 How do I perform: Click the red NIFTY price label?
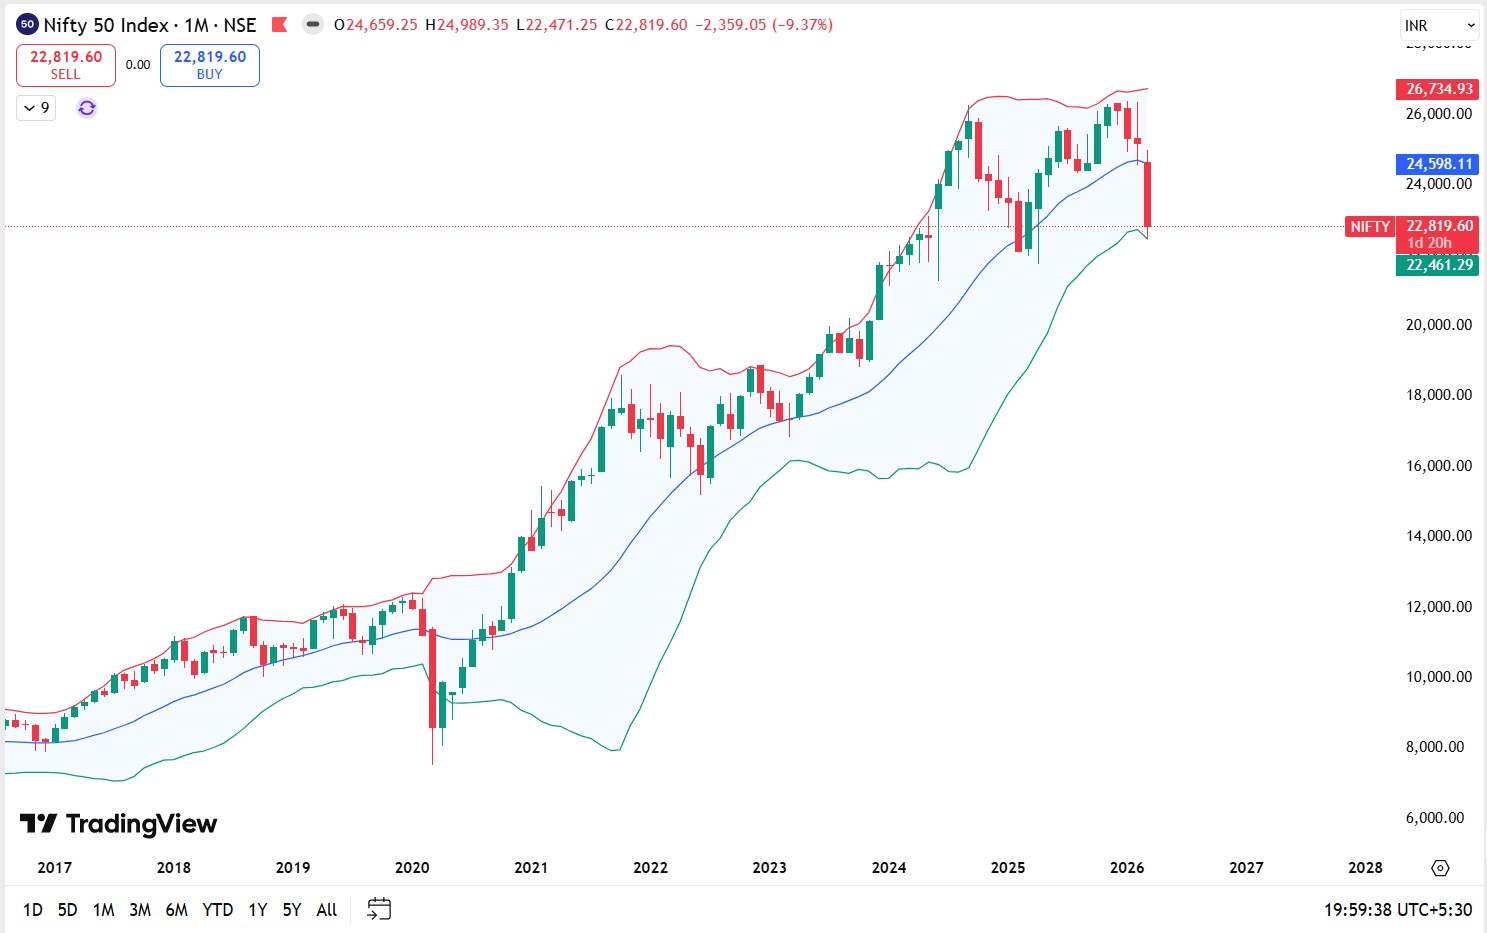pyautogui.click(x=1370, y=227)
